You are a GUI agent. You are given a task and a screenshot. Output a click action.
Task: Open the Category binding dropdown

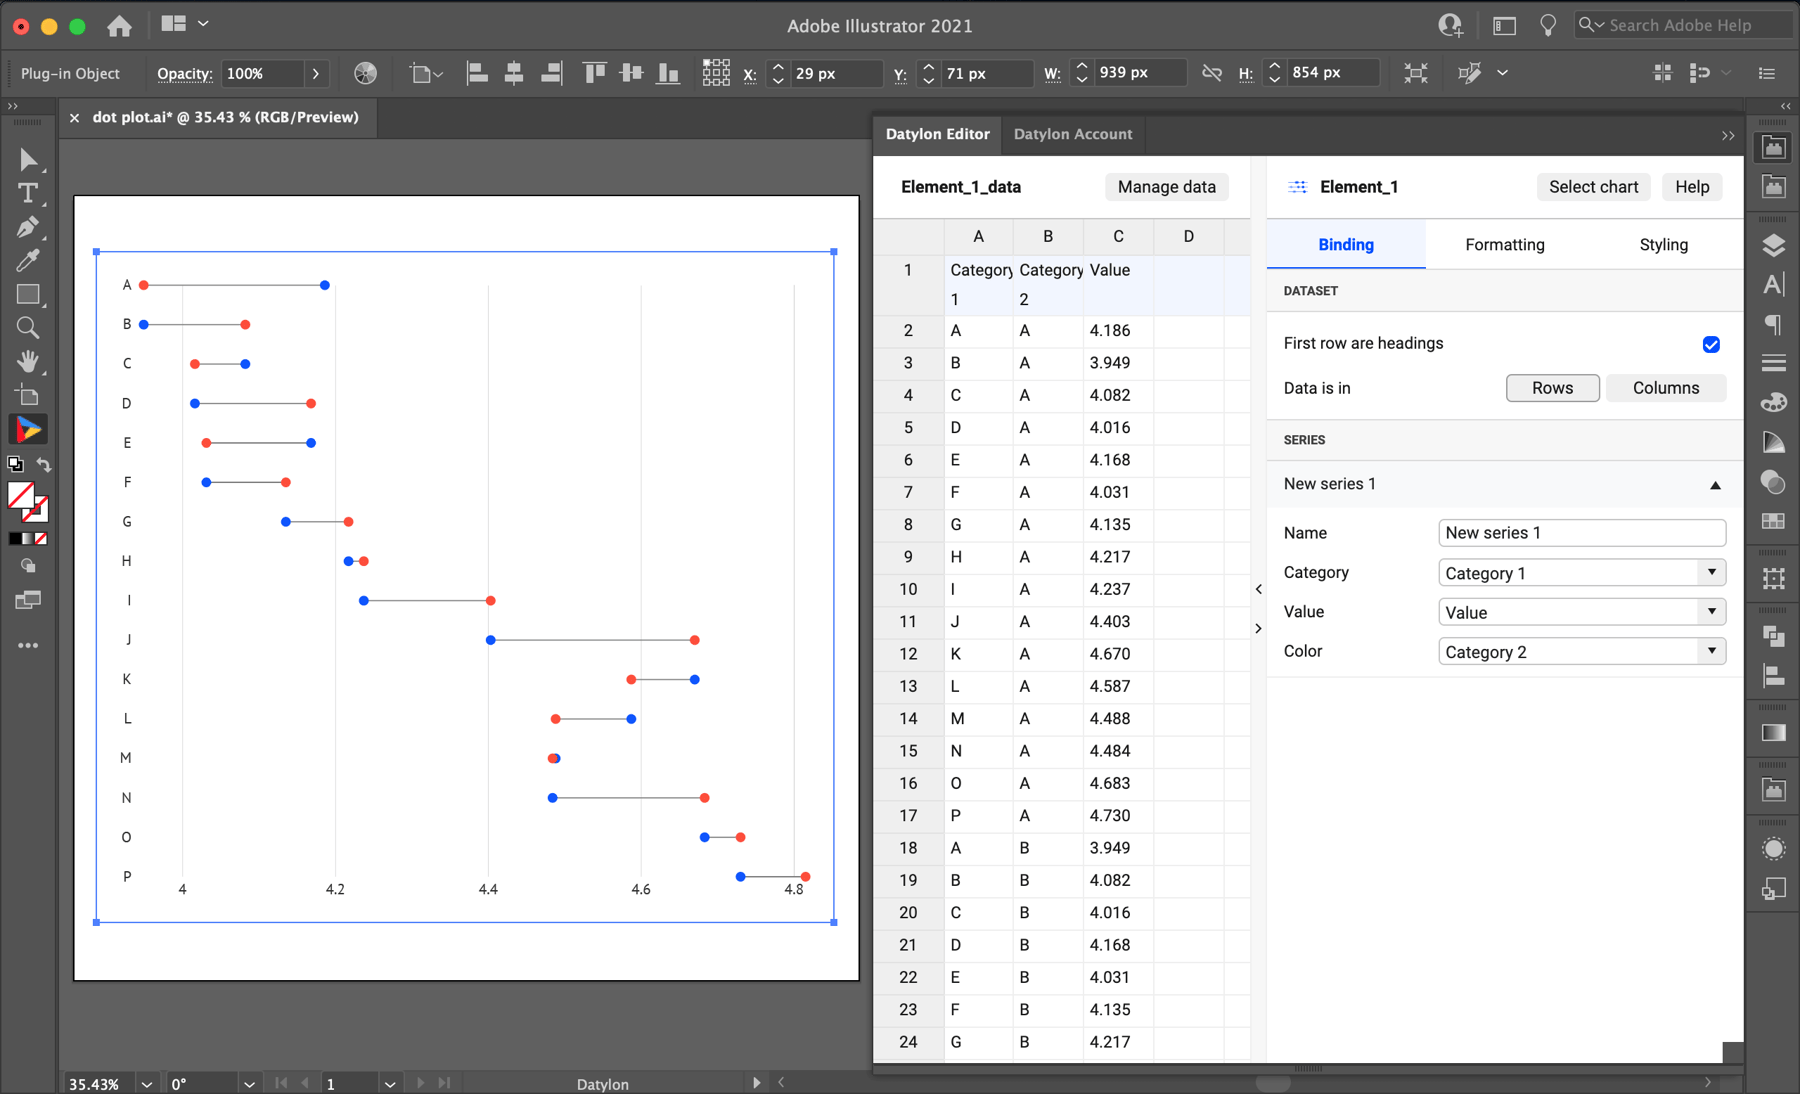click(1713, 572)
